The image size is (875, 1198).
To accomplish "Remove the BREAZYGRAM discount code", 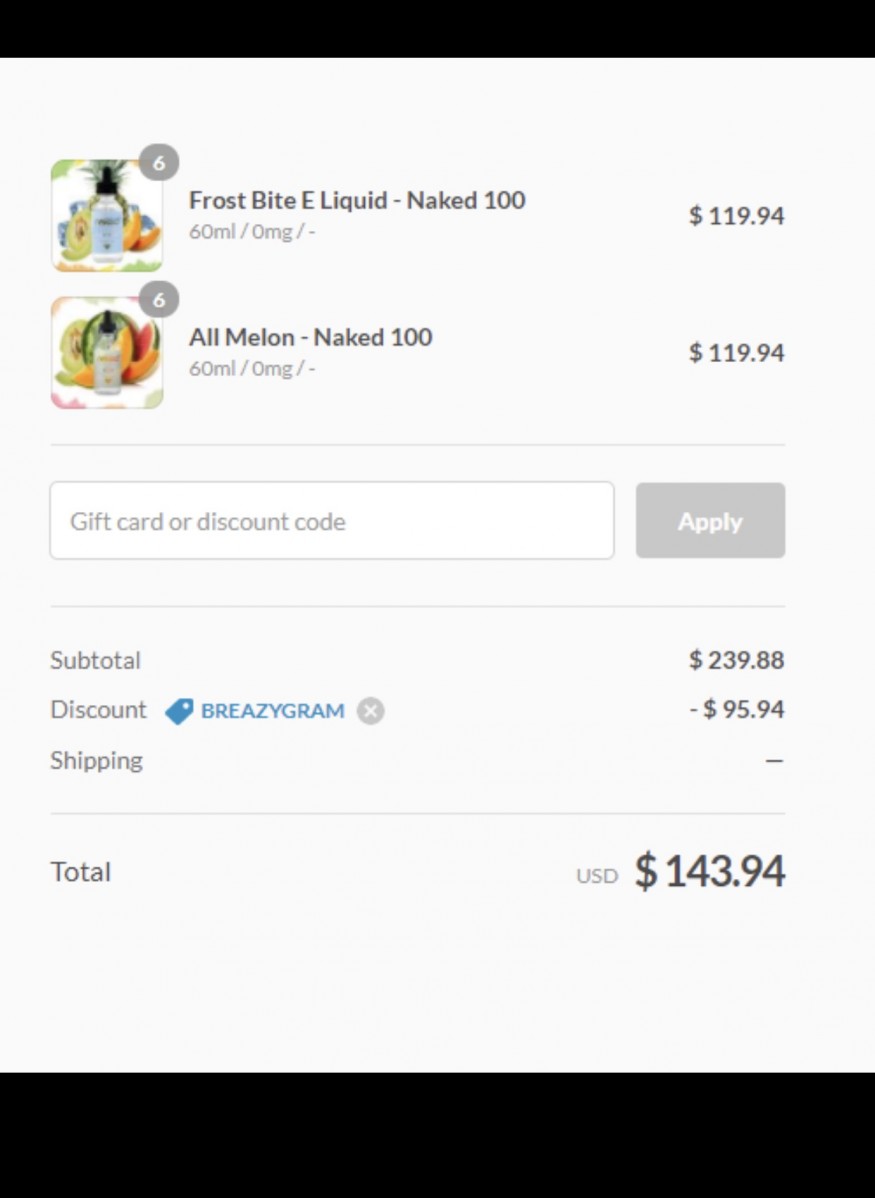I will (x=371, y=711).
